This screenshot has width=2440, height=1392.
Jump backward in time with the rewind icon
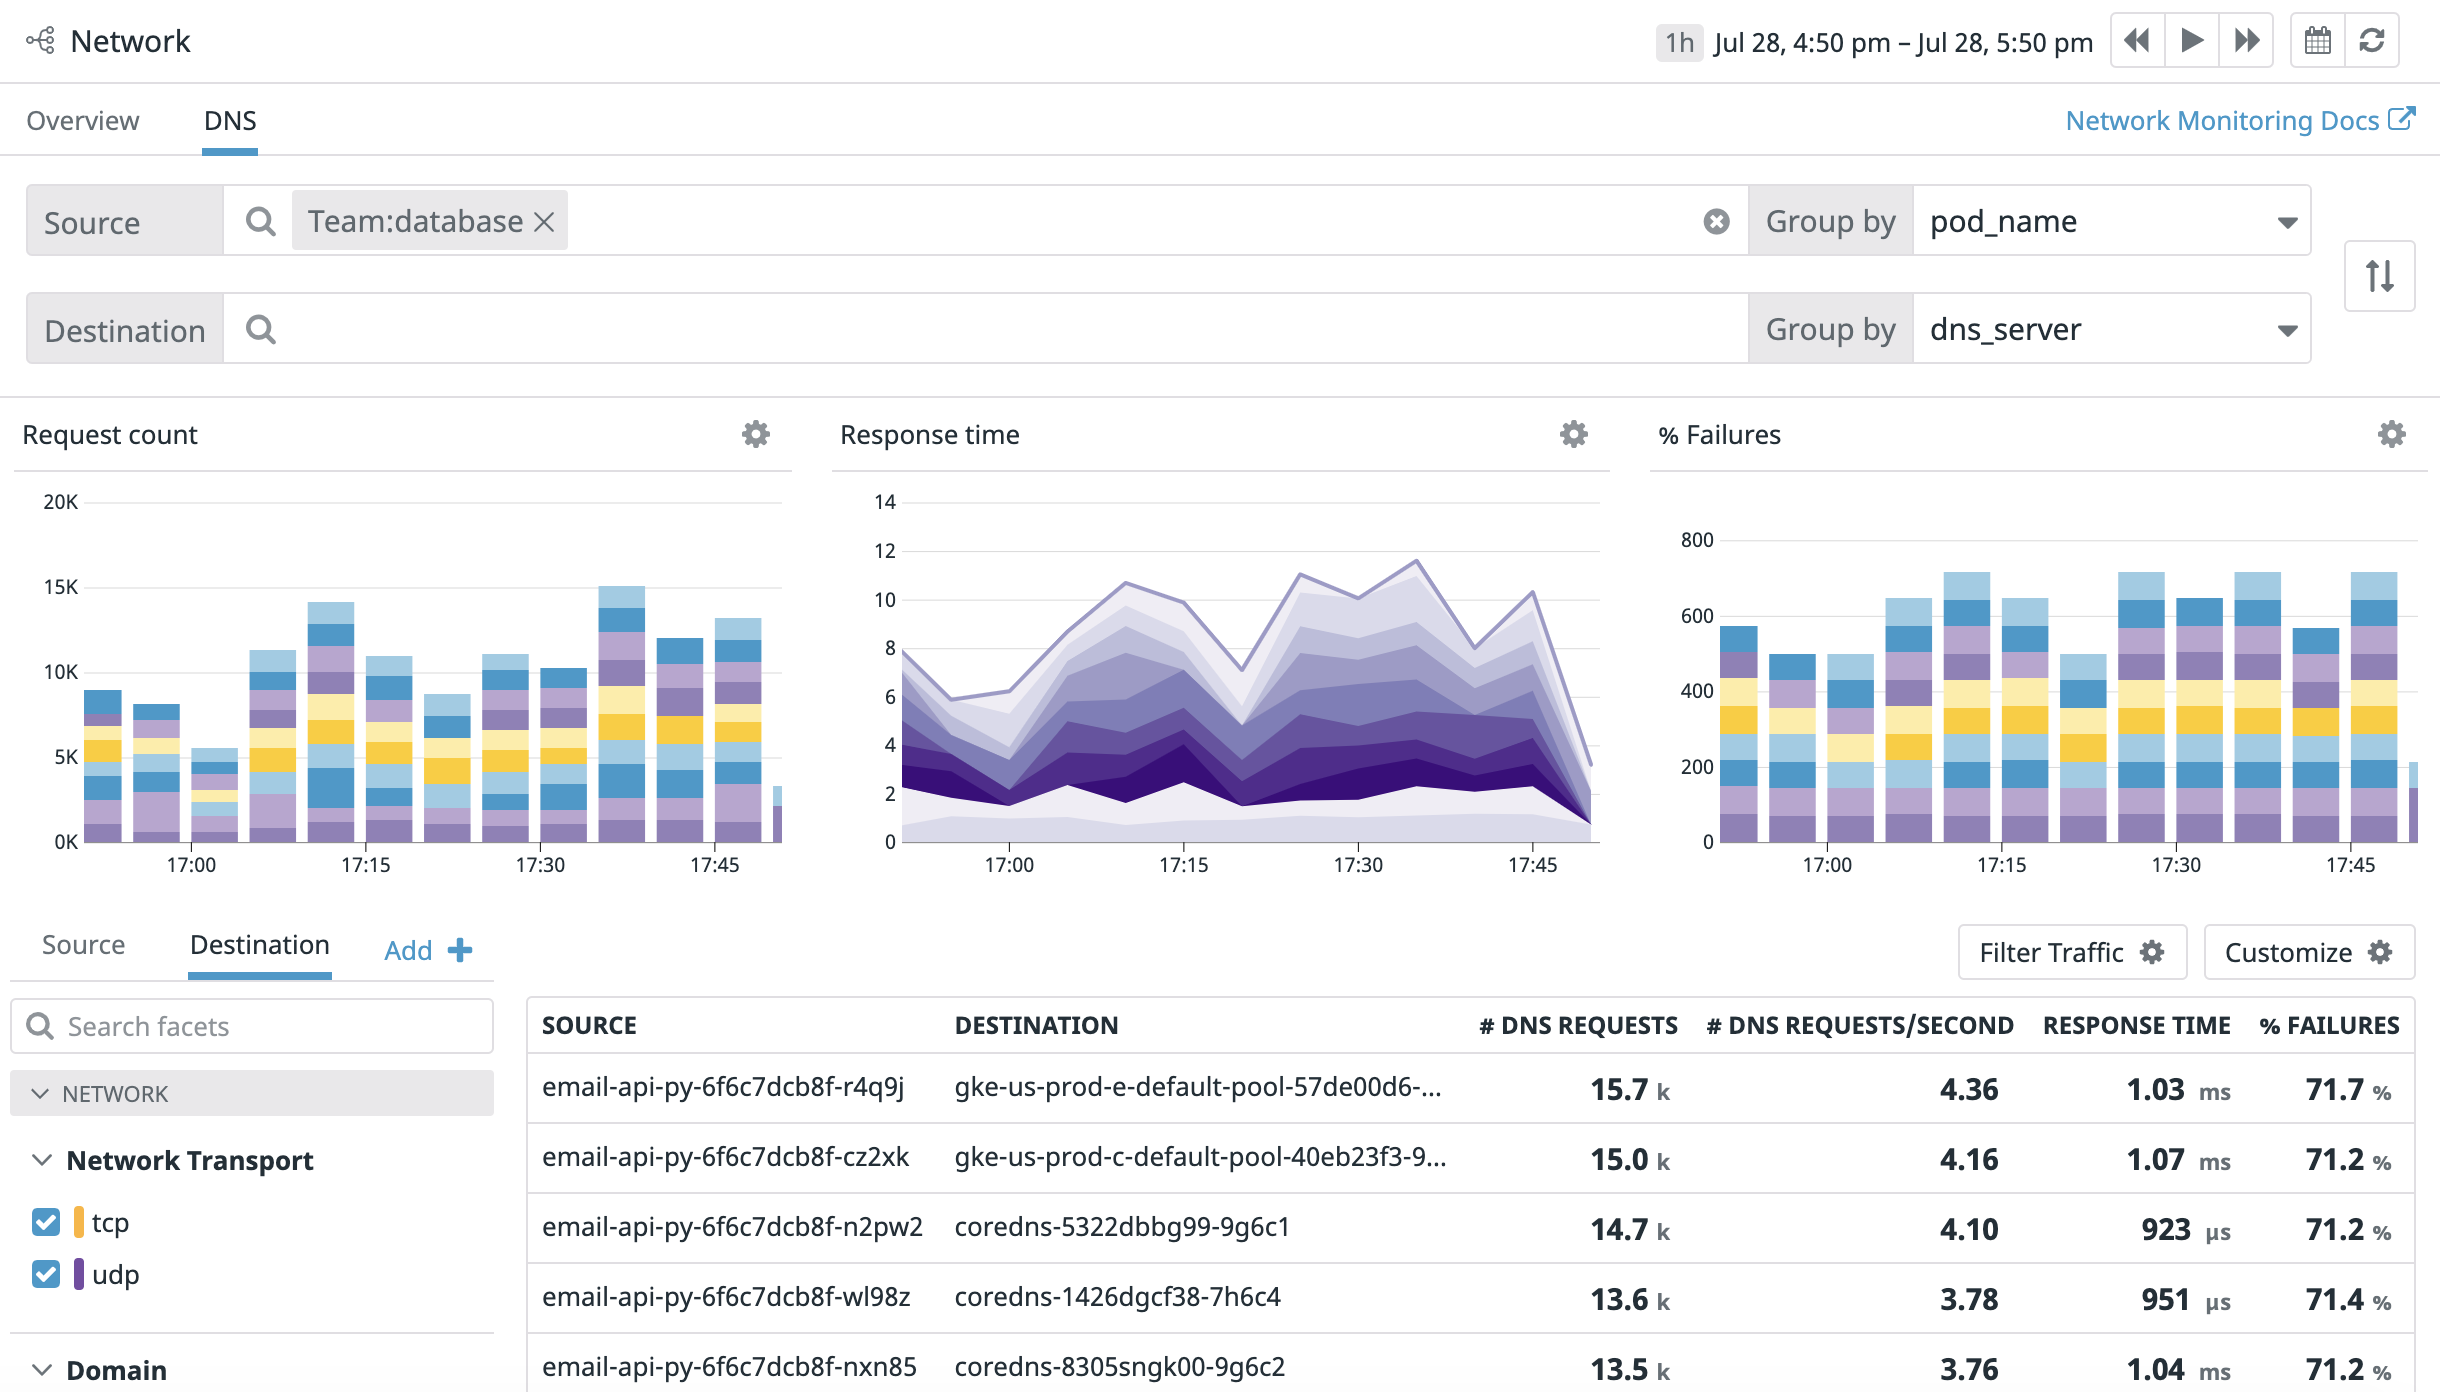(x=2137, y=40)
